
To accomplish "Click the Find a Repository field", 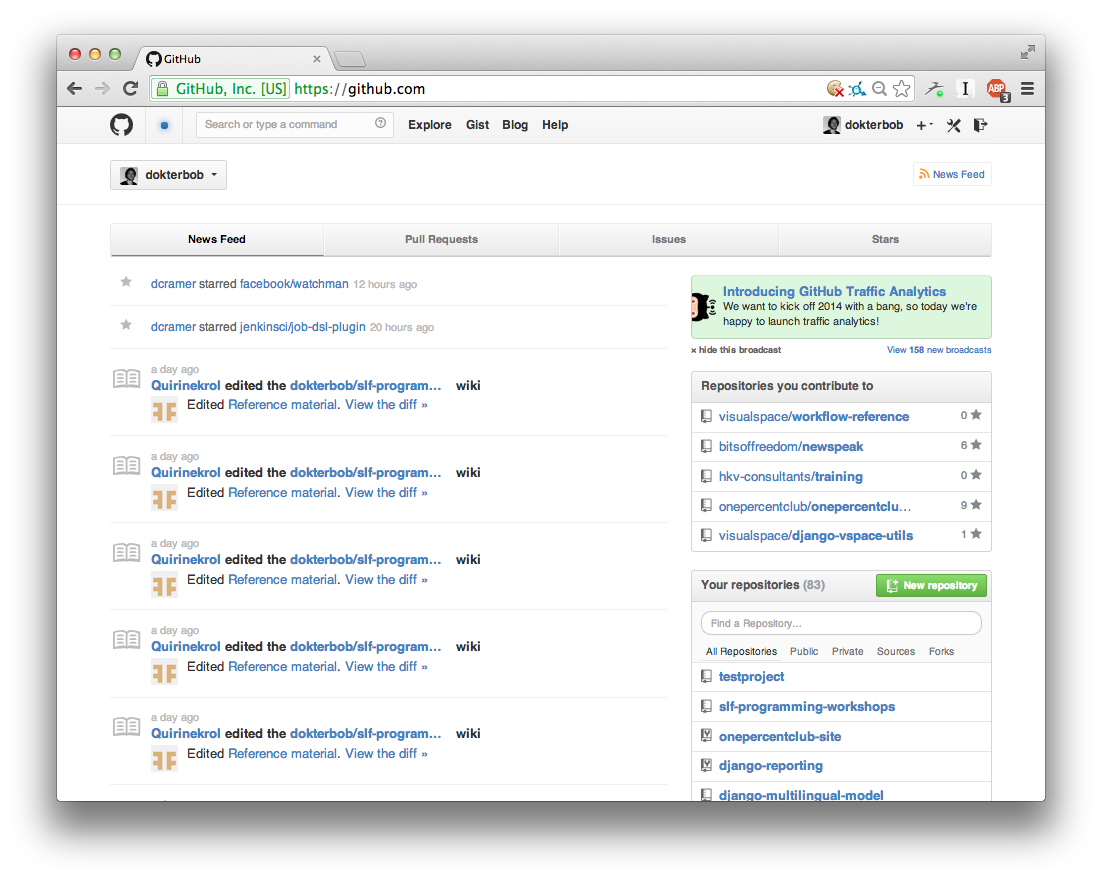I will (x=841, y=624).
